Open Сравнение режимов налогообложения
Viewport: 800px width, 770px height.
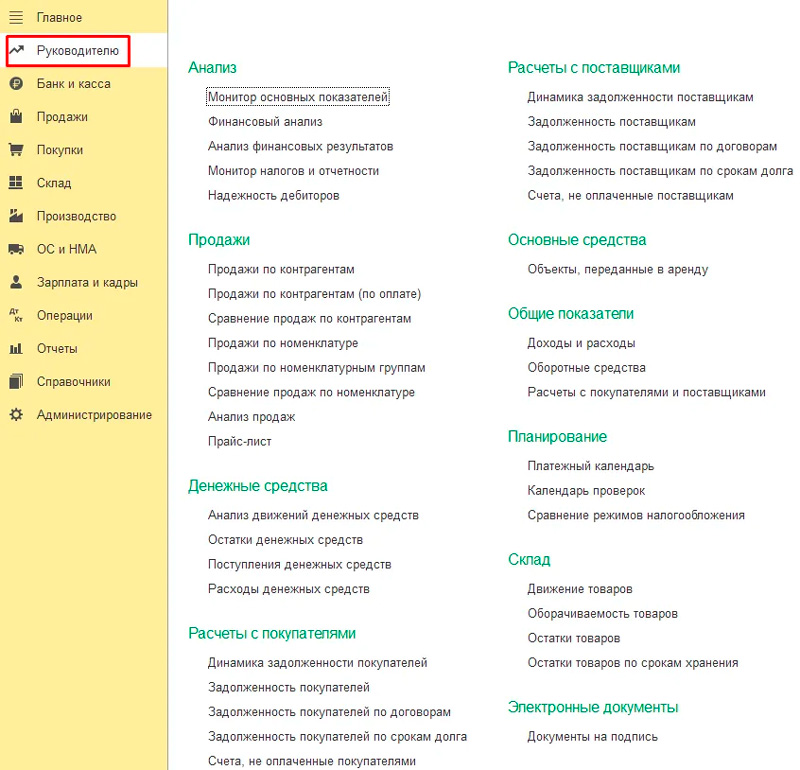636,515
